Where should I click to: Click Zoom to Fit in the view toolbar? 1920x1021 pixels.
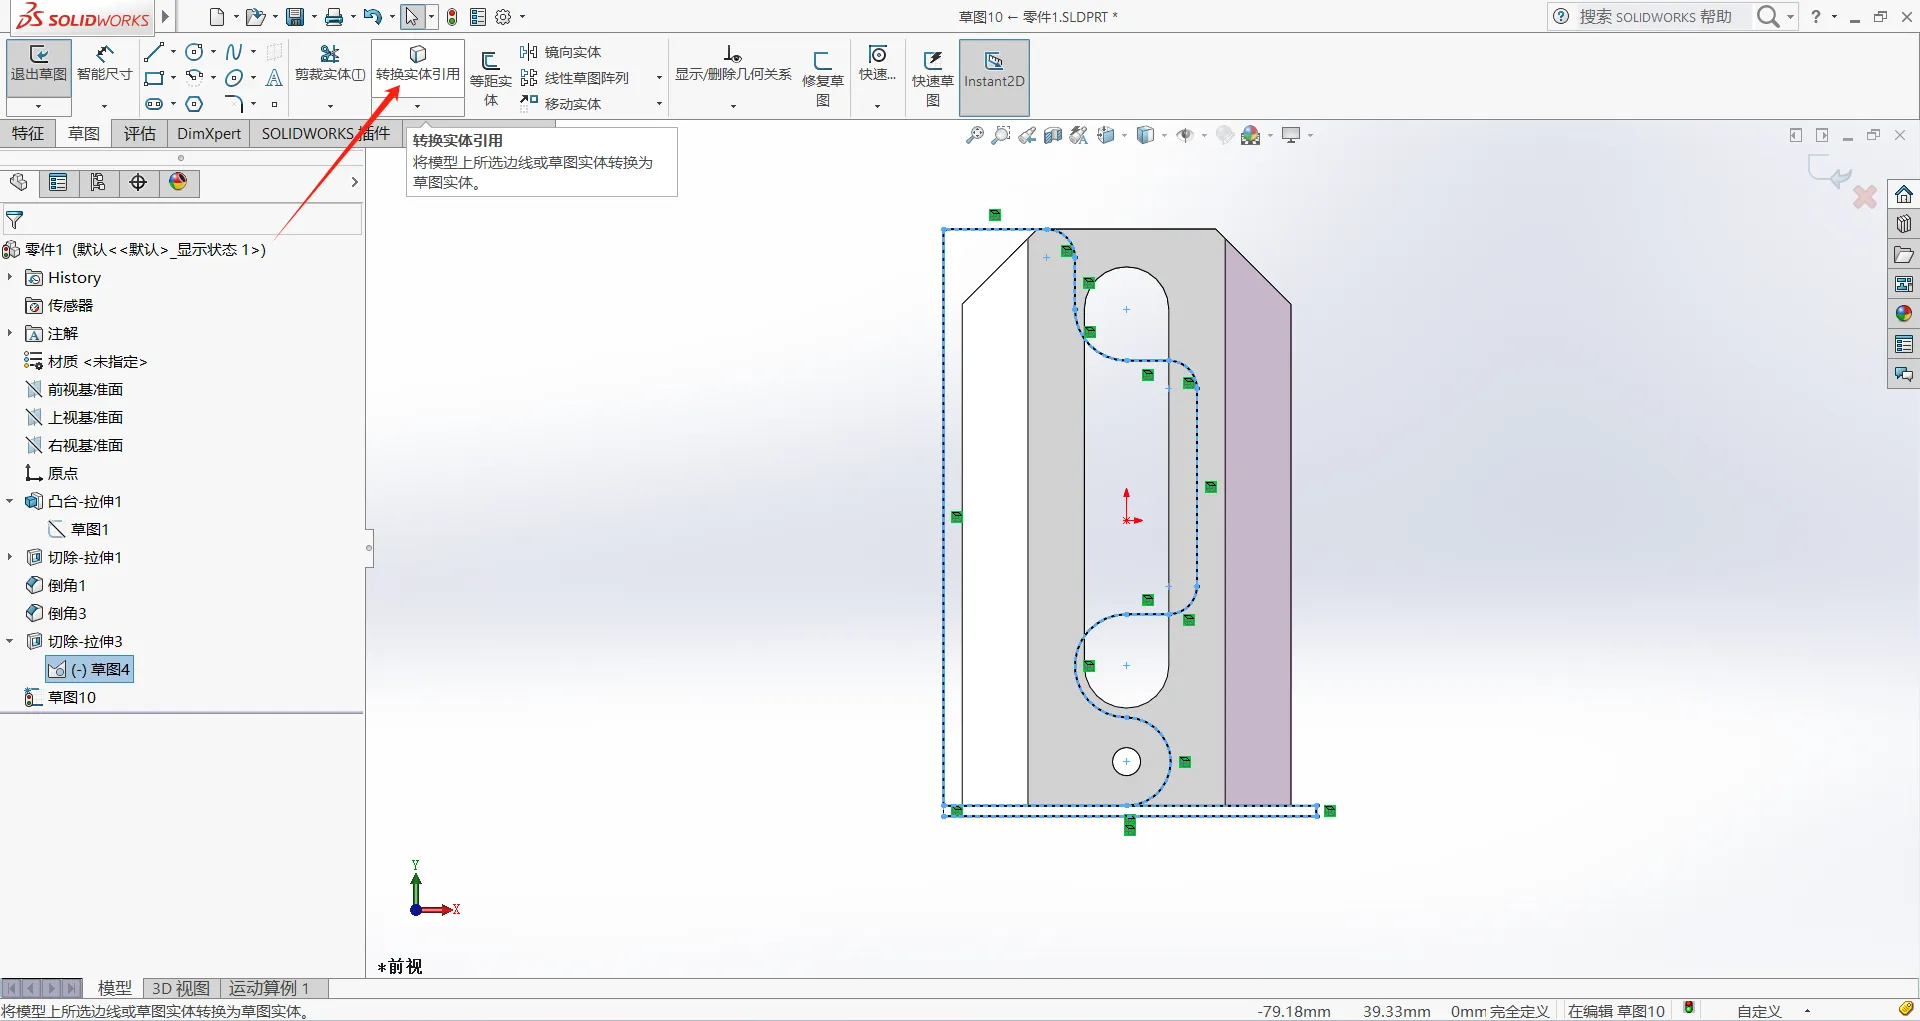(x=974, y=136)
